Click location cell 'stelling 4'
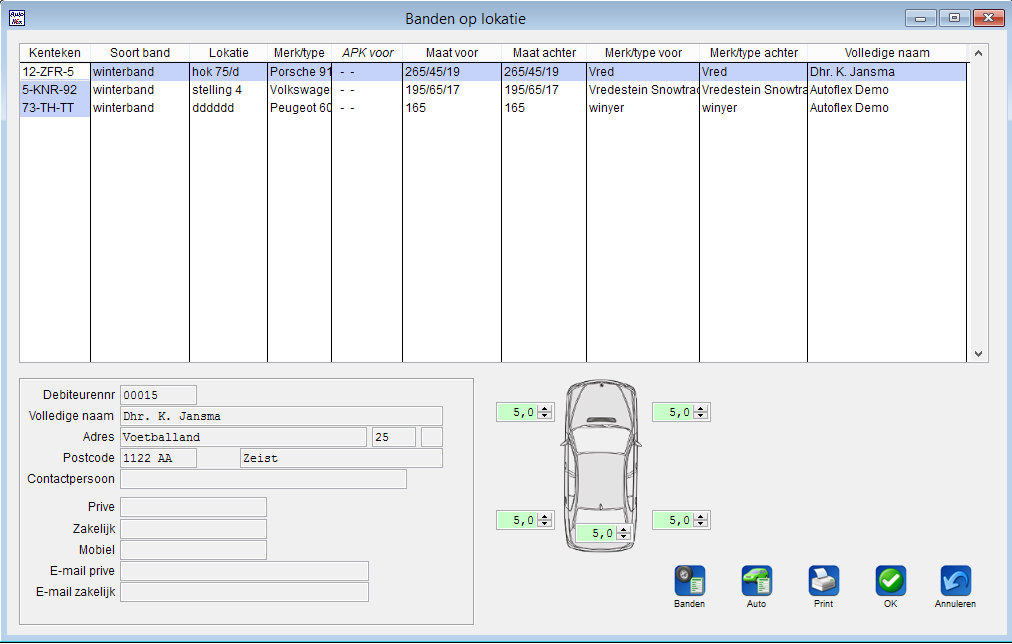 (x=228, y=90)
